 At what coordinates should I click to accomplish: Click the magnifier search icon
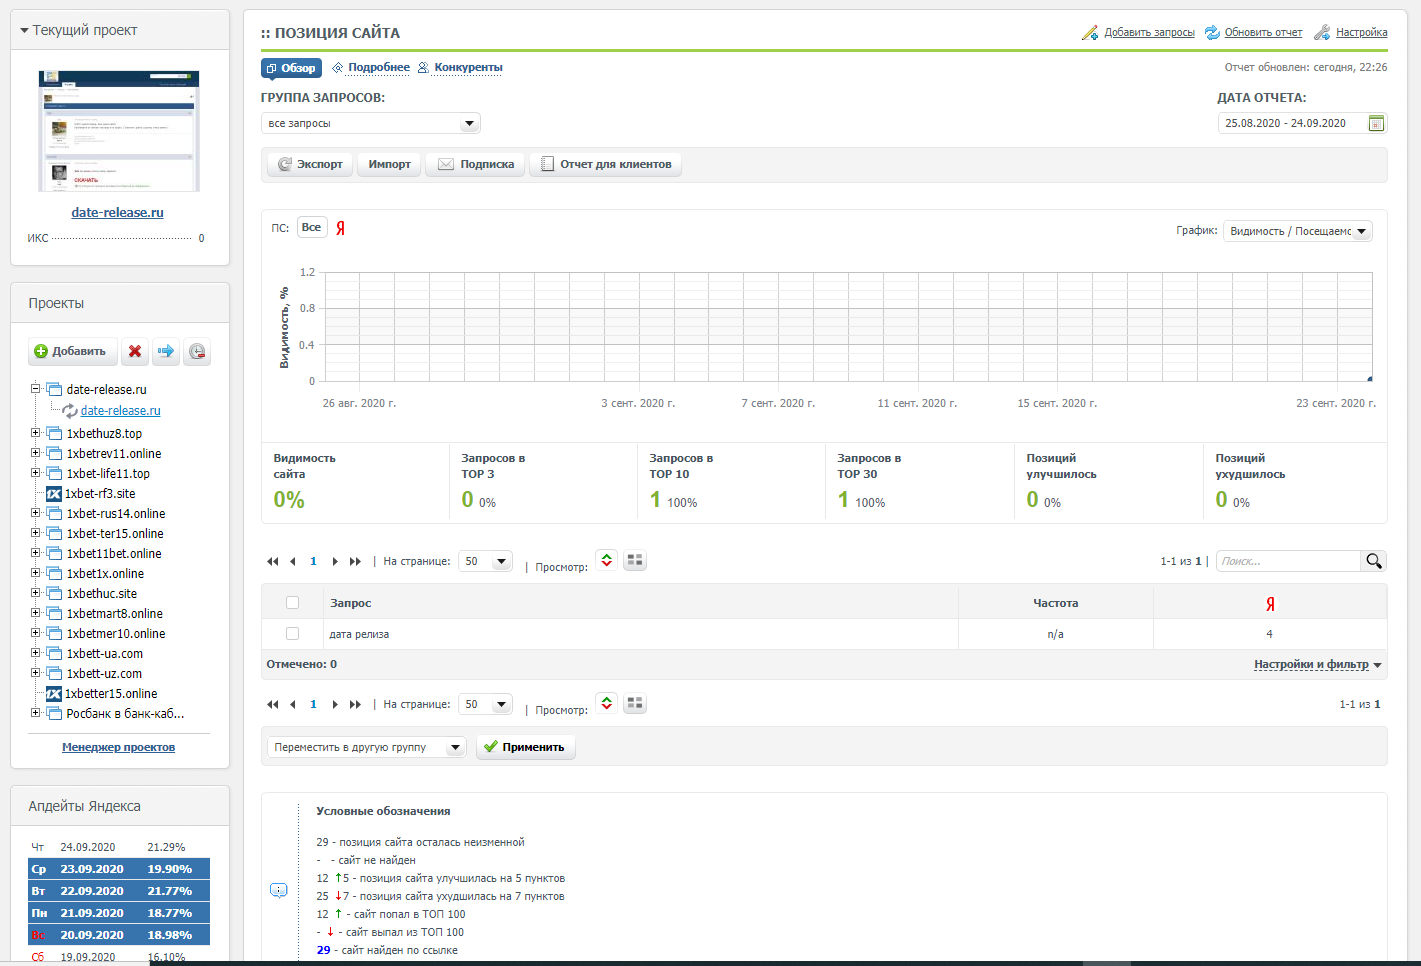tap(1373, 561)
